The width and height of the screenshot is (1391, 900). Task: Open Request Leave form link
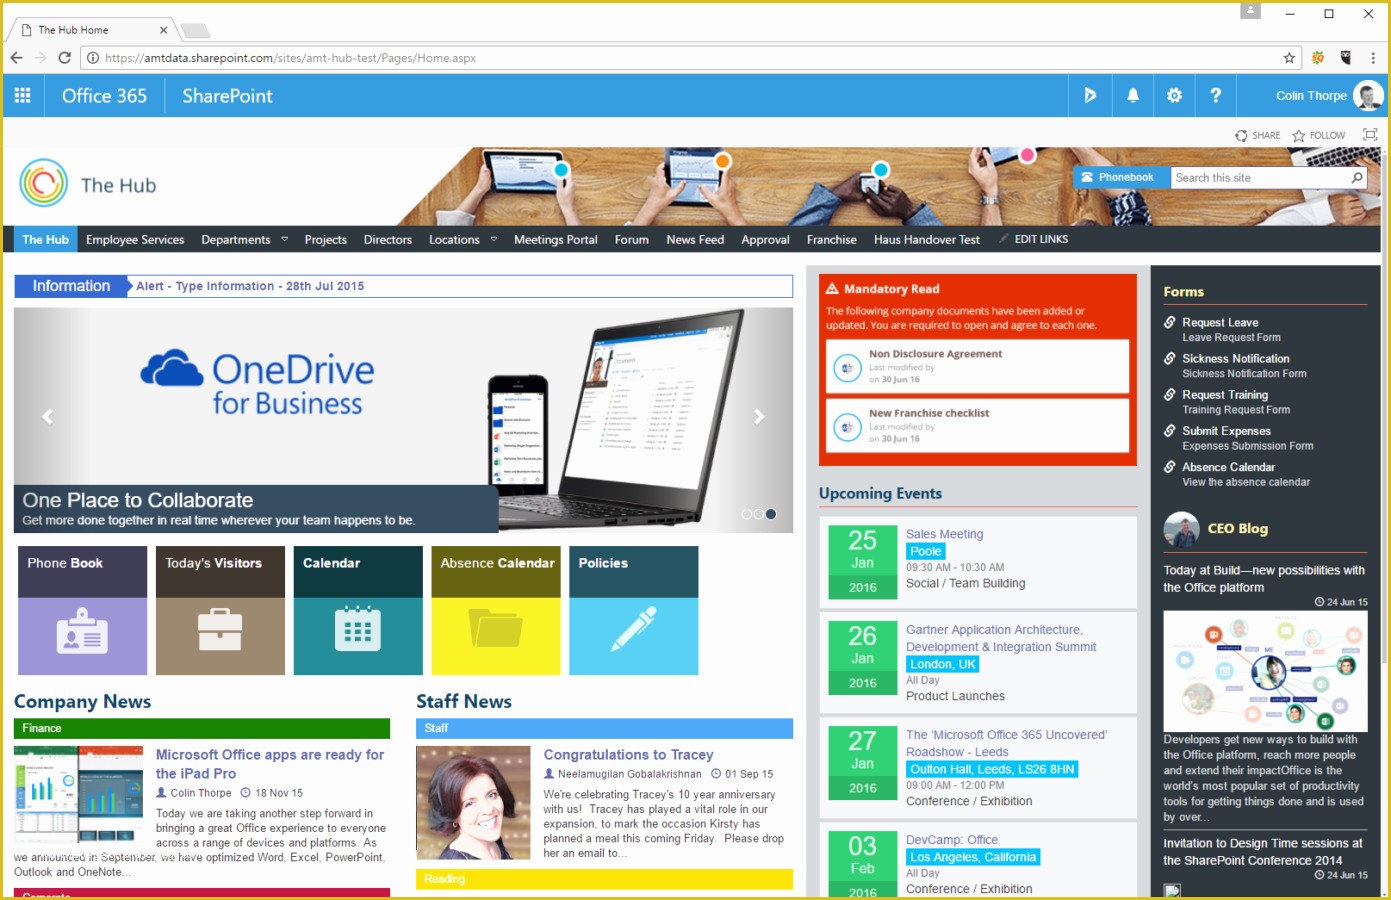pyautogui.click(x=1220, y=322)
